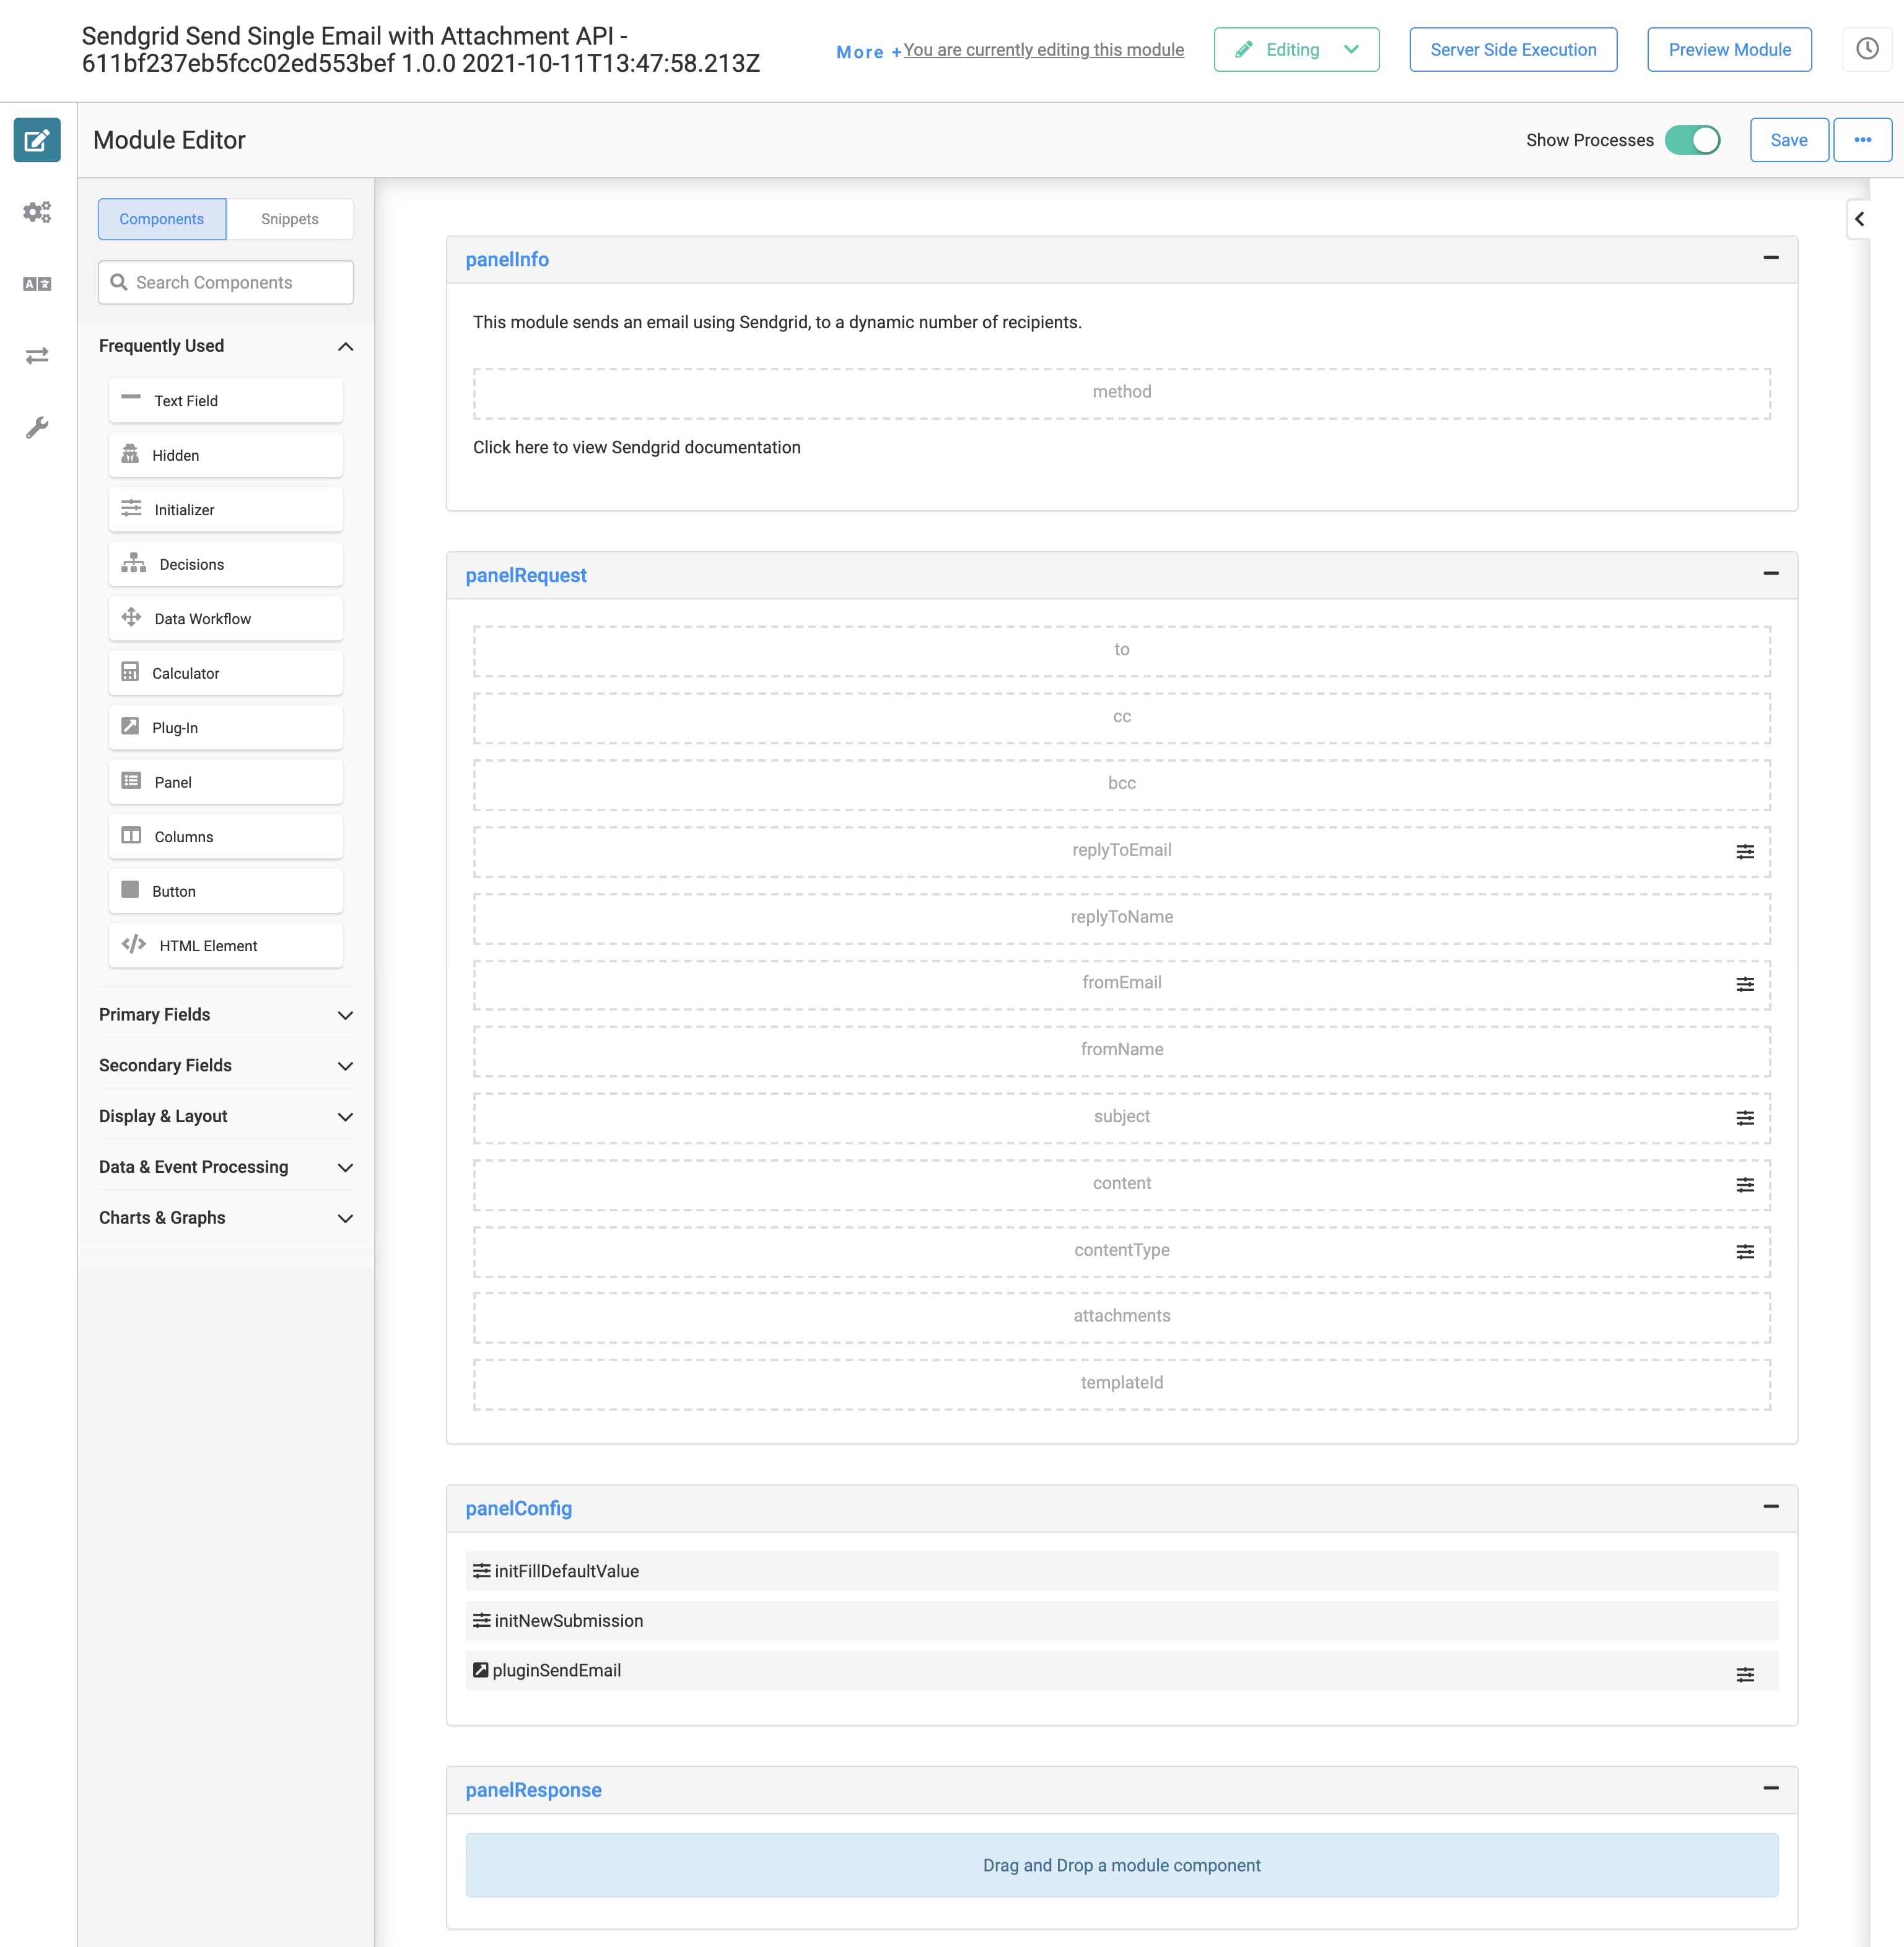The height and width of the screenshot is (1947, 1904).
Task: Open the More + menu
Action: [869, 52]
